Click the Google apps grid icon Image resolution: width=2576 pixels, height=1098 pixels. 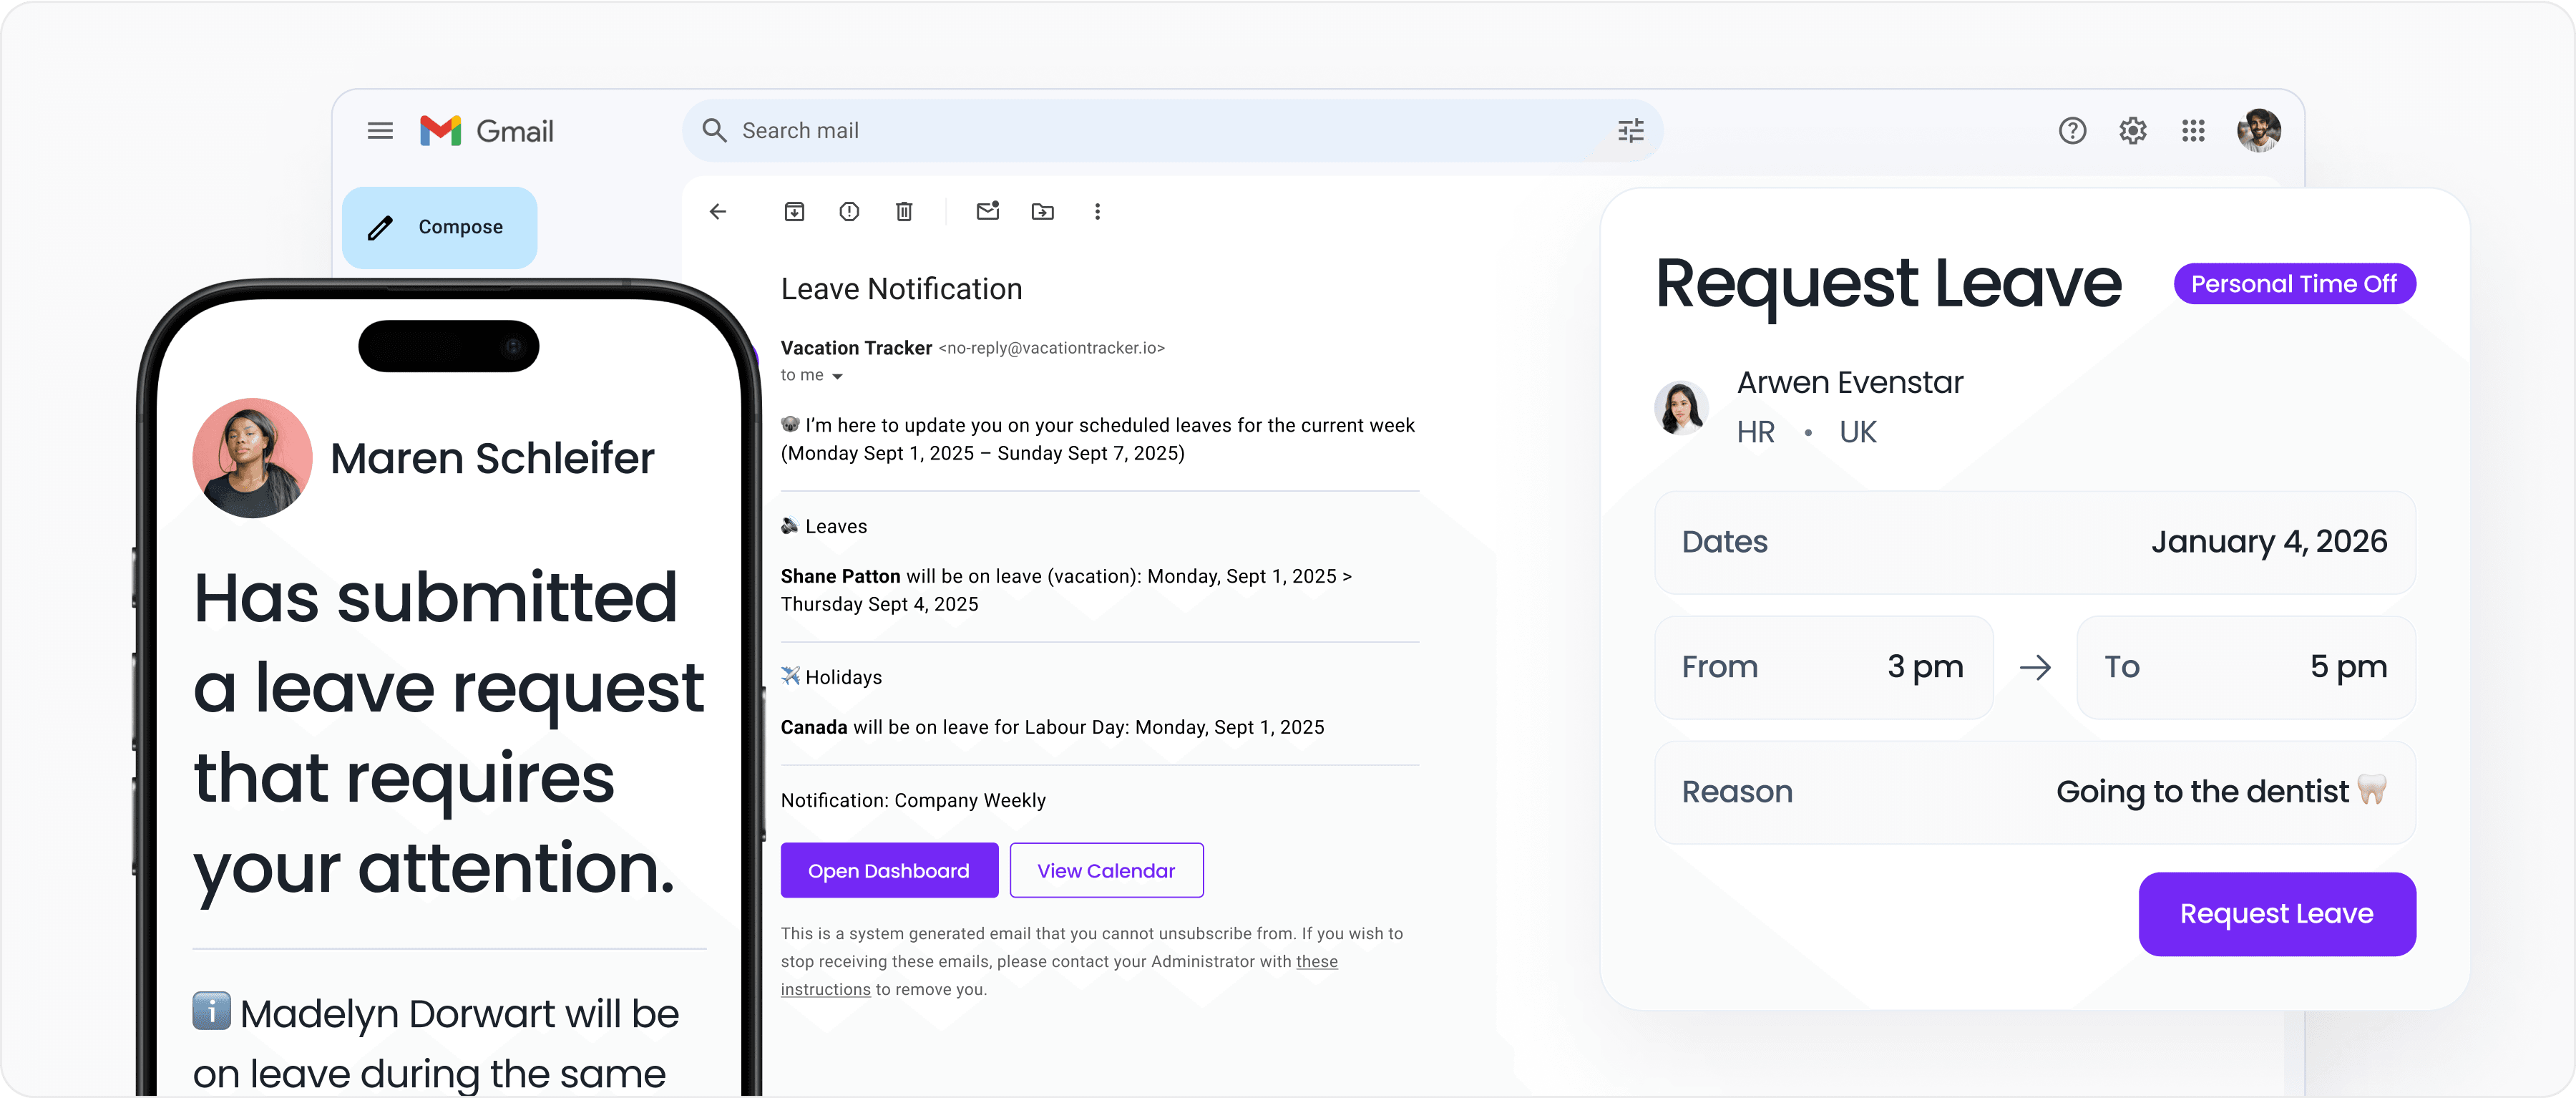pos(2193,130)
